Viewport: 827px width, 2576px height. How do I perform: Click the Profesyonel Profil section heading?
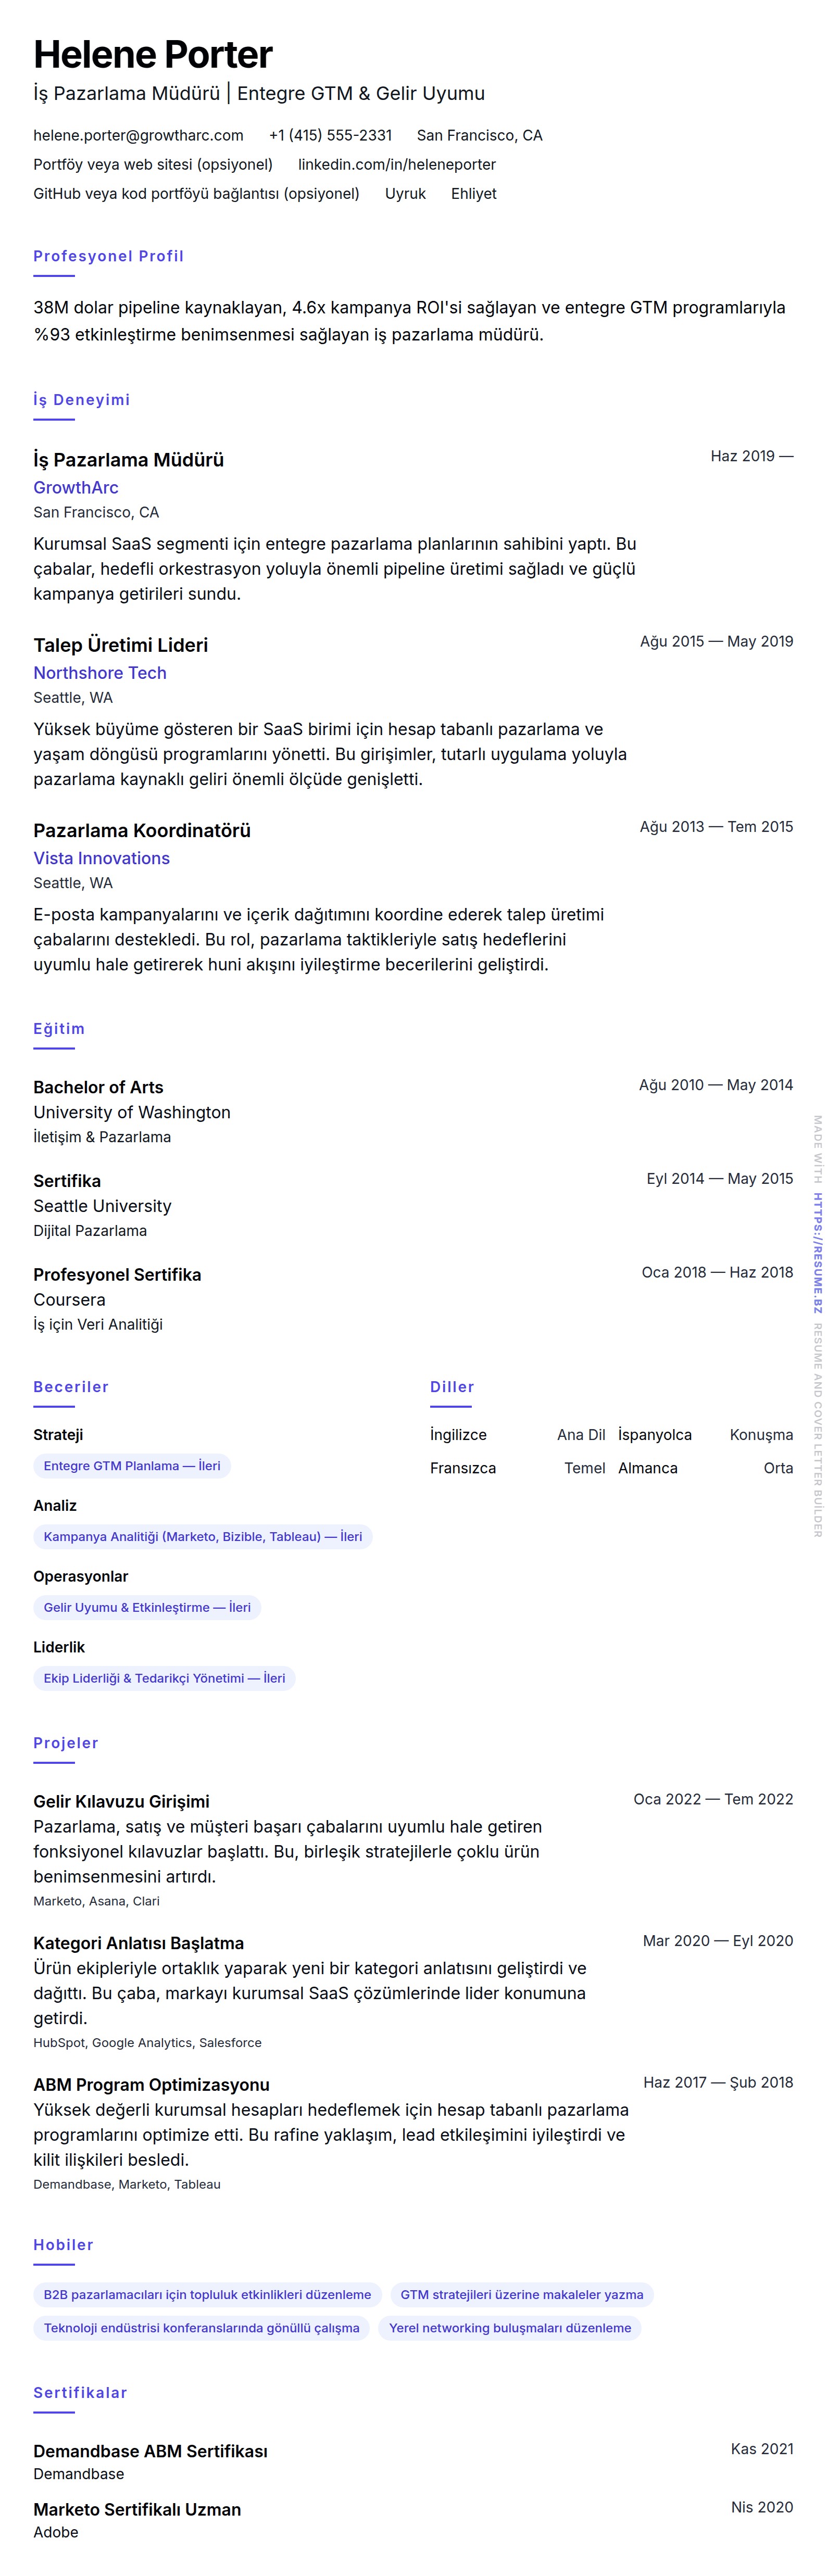tap(108, 256)
